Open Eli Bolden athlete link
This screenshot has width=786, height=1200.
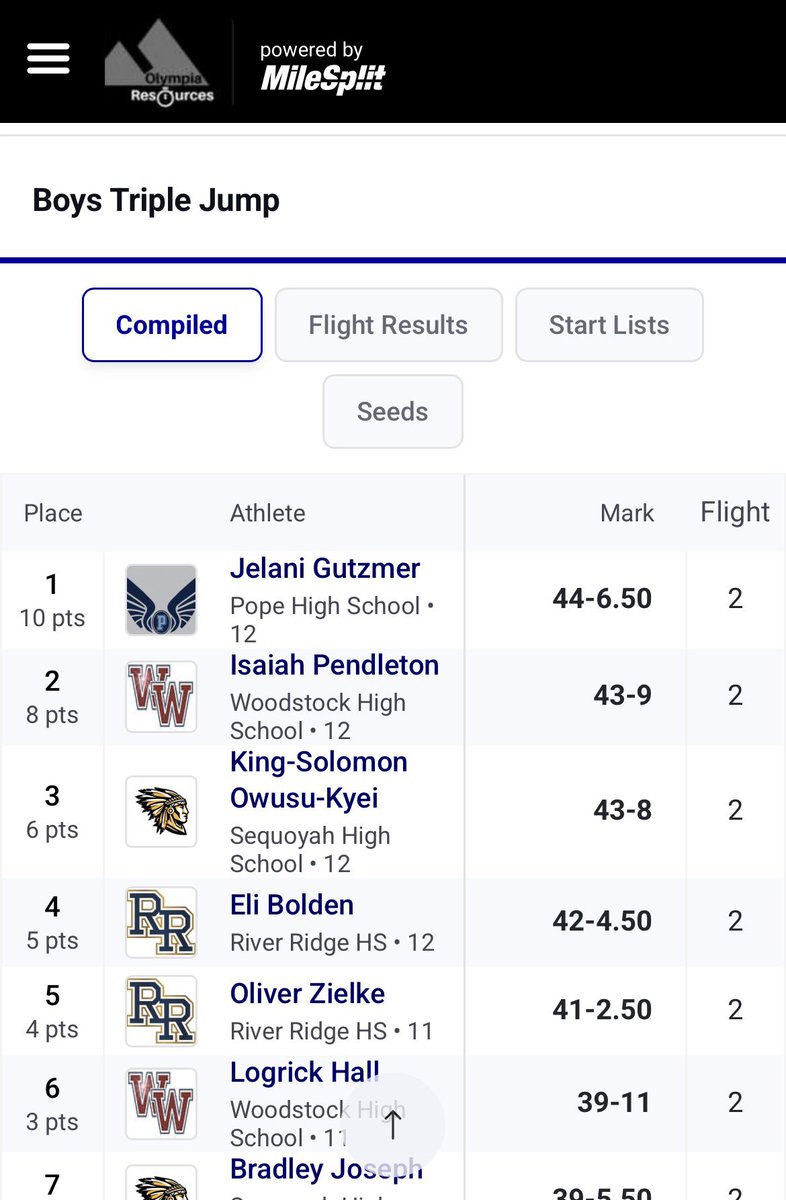point(292,905)
